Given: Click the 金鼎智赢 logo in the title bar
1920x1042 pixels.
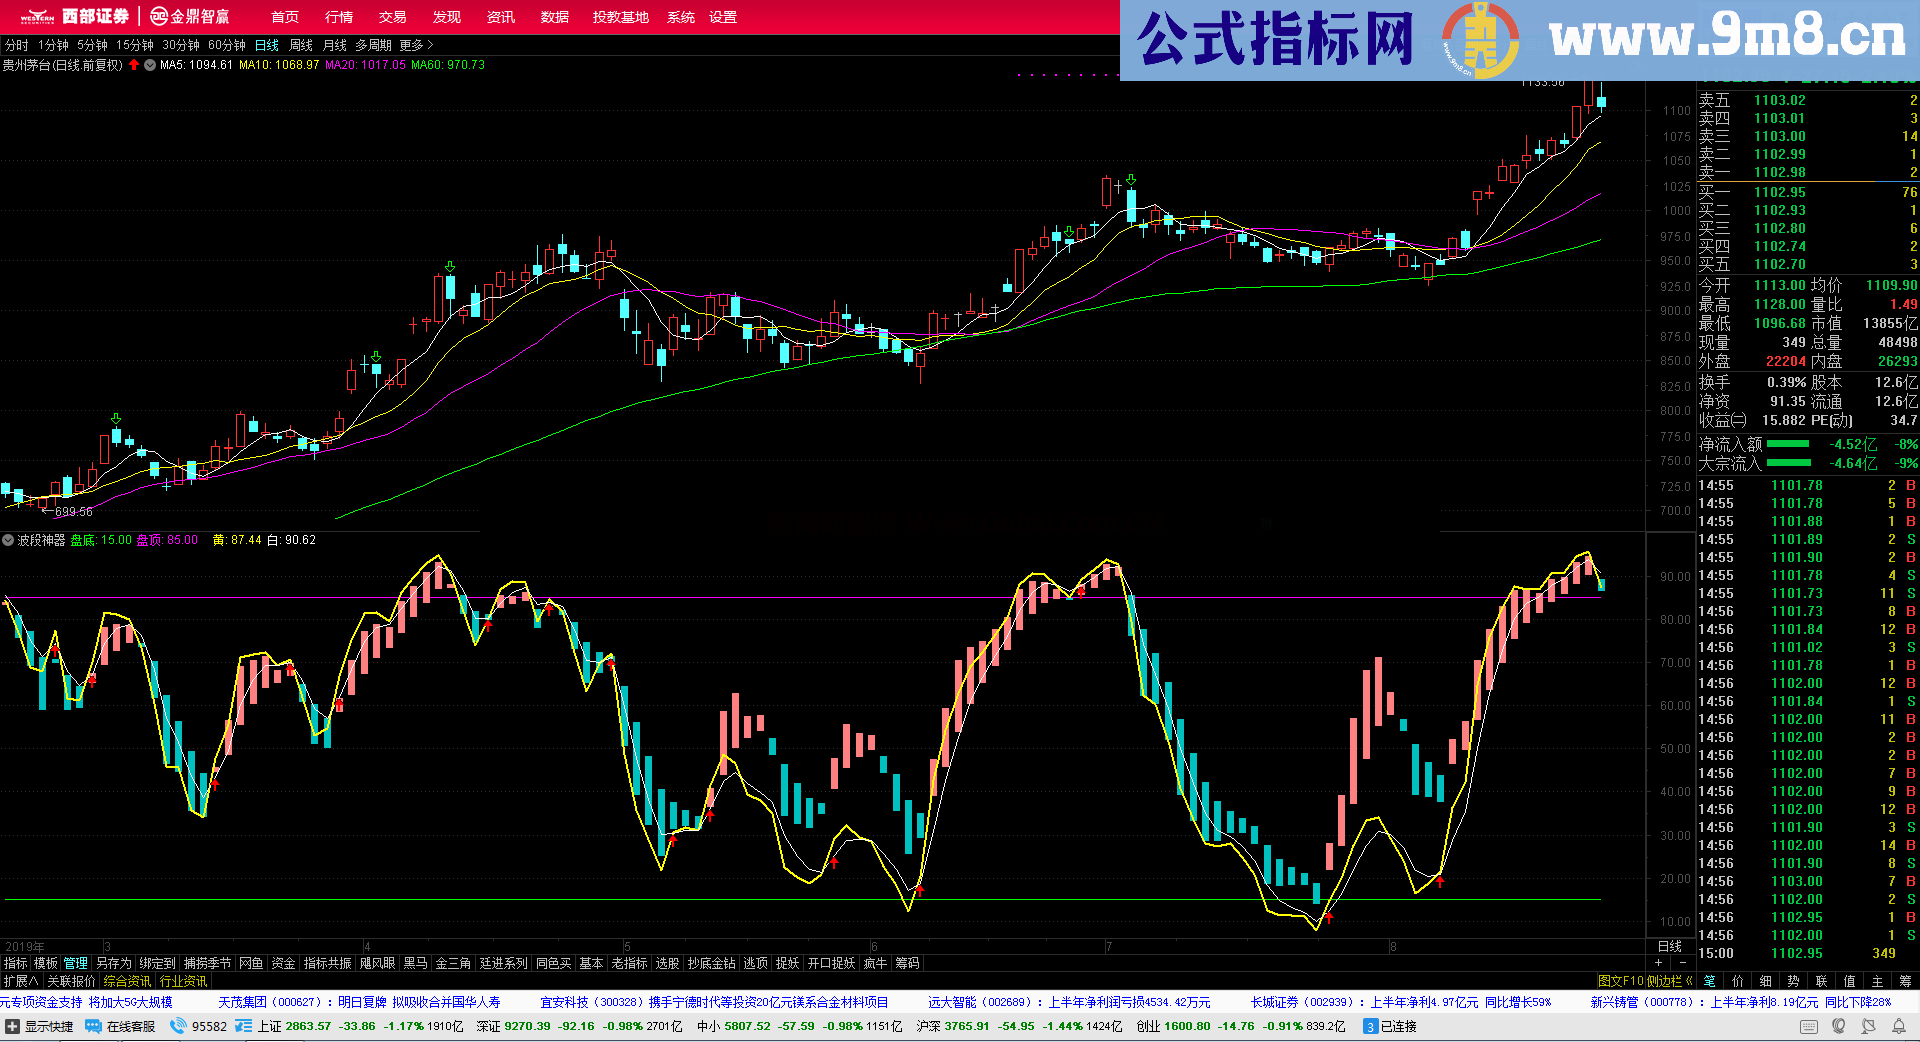Looking at the screenshot, I should click(190, 16).
